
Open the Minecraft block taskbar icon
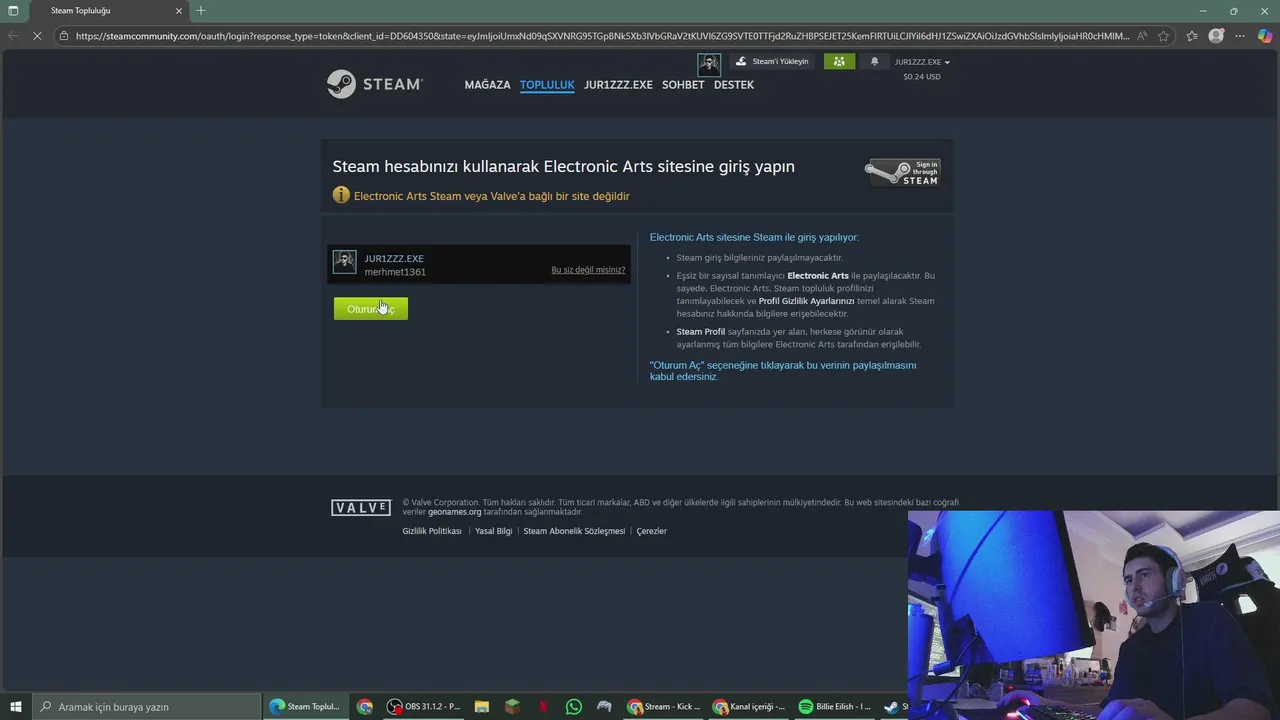[x=513, y=706]
